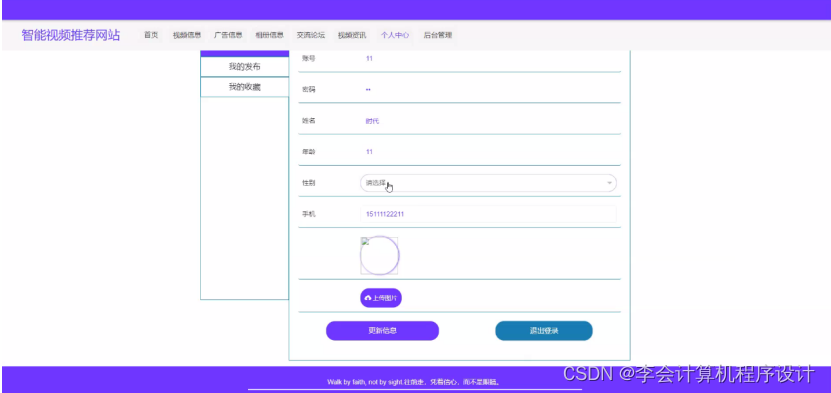Open 我的发布 in the sidebar
The height and width of the screenshot is (393, 831).
[x=244, y=67]
